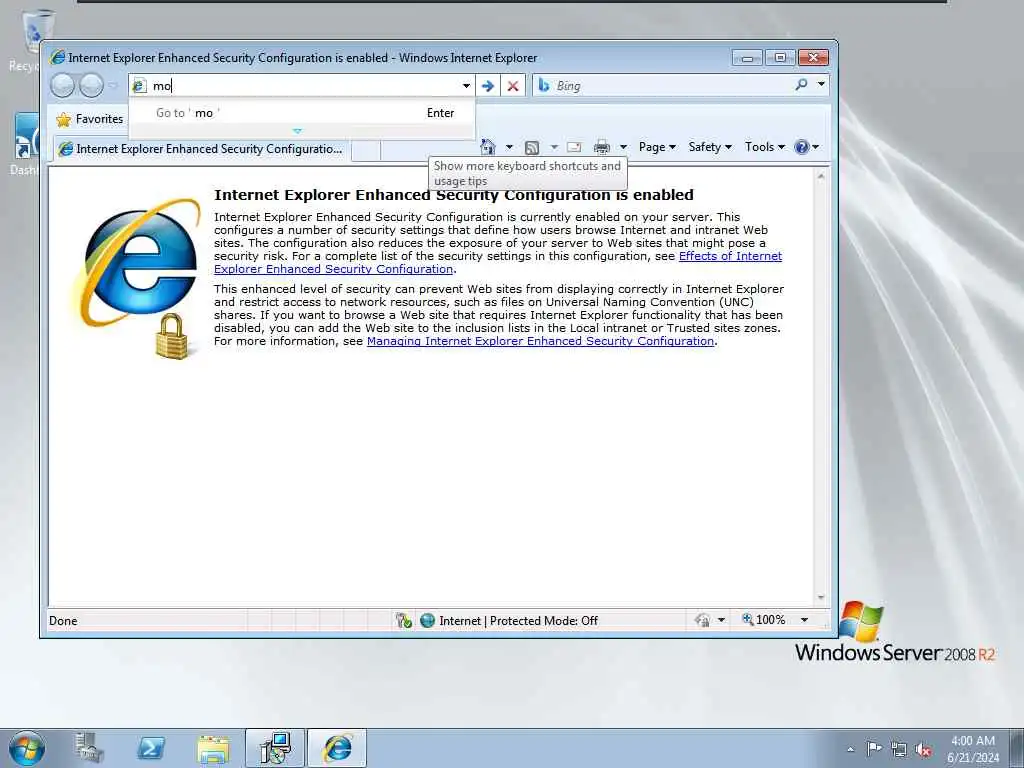1024x768 pixels.
Task: Close the Internet Explorer window
Action: point(813,58)
